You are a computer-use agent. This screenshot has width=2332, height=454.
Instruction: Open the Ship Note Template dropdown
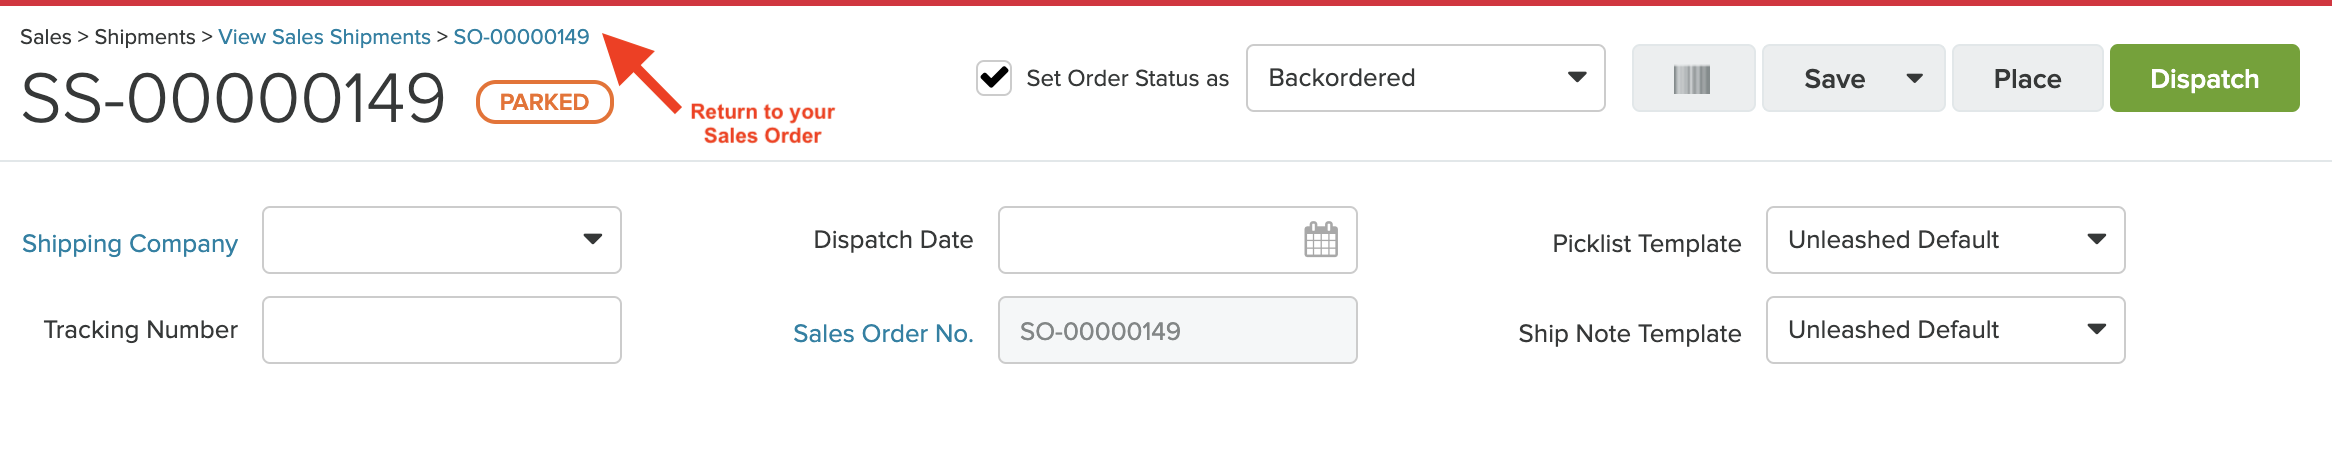click(x=1945, y=330)
